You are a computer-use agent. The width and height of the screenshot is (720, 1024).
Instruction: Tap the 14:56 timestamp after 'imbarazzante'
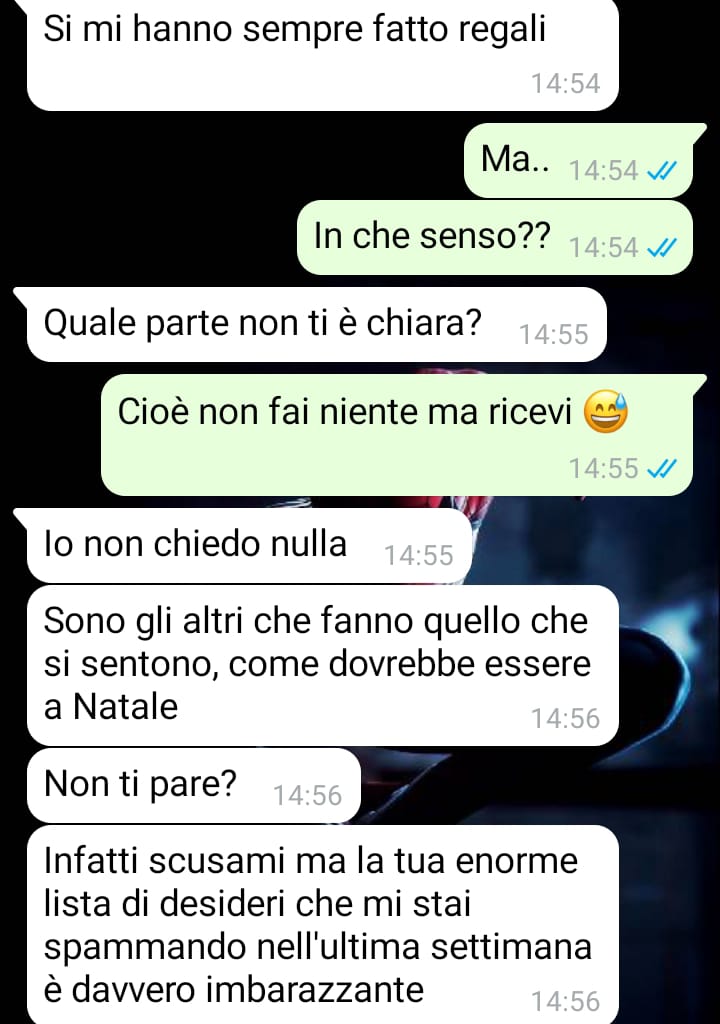(565, 1002)
